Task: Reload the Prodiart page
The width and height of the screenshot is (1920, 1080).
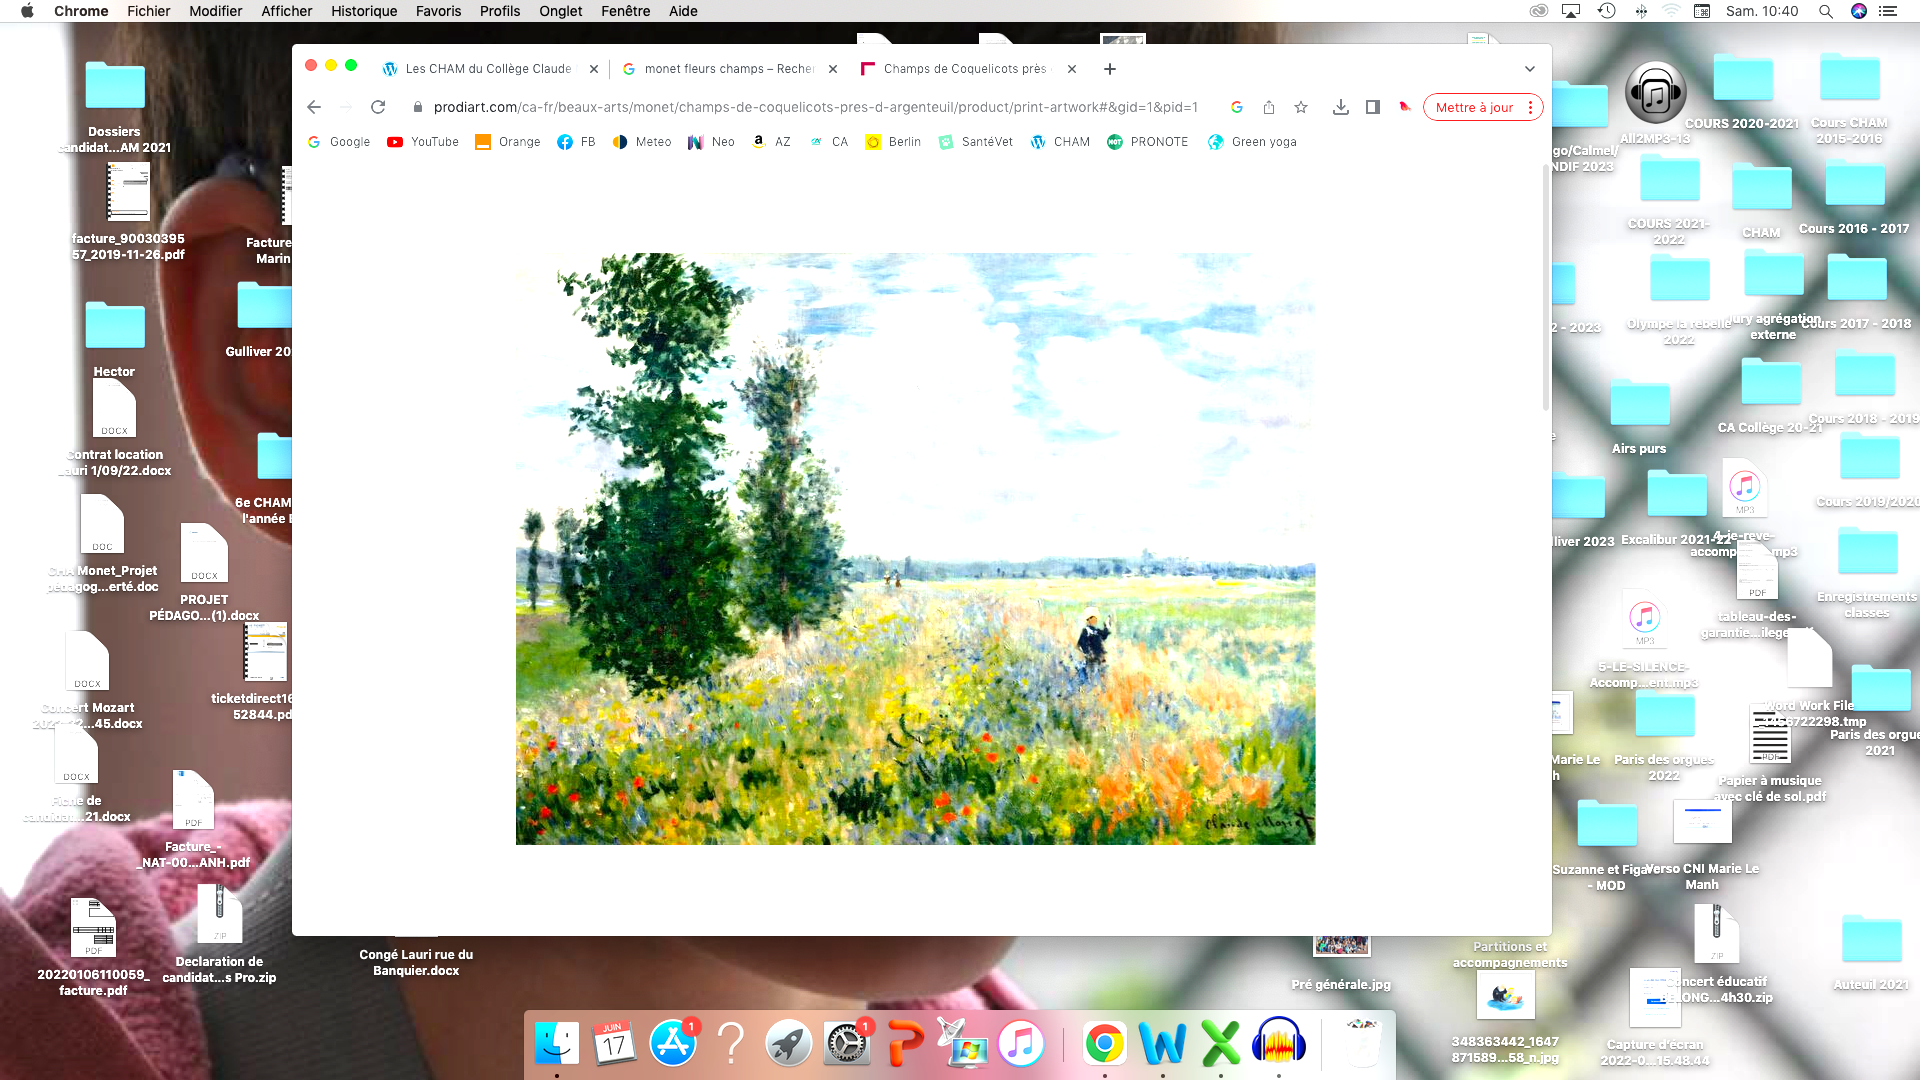Action: pos(378,107)
